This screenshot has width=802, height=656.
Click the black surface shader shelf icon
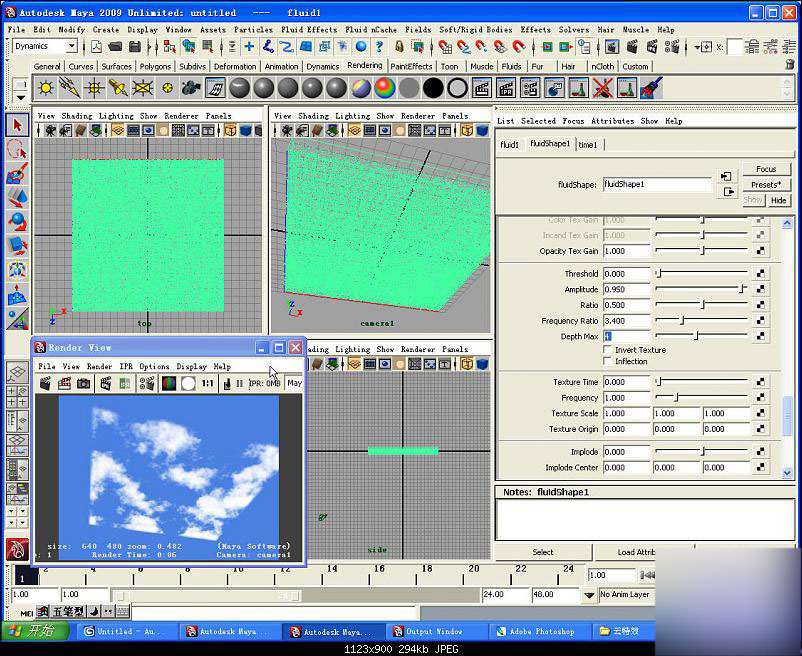coord(433,88)
